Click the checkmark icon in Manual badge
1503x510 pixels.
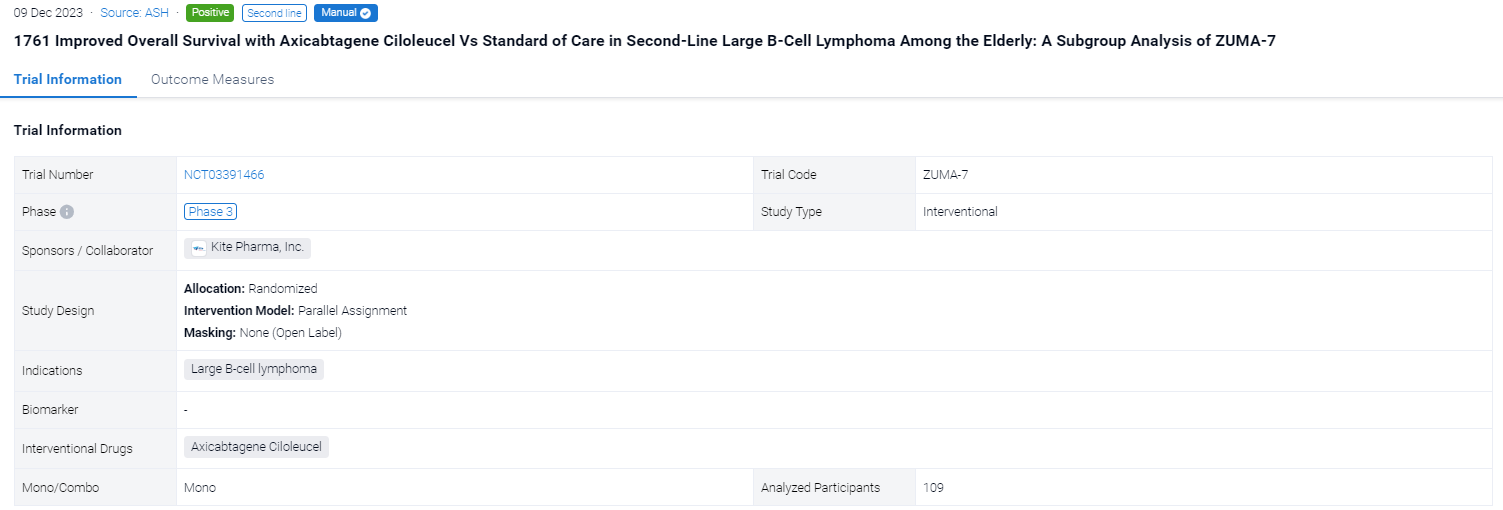coord(366,13)
